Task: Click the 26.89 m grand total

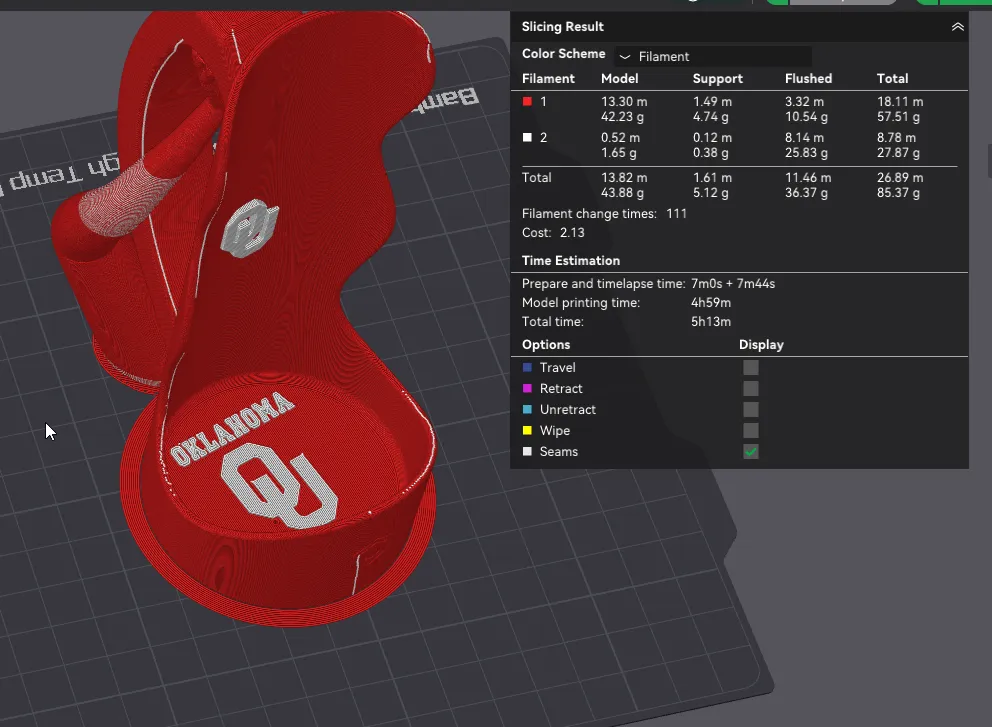Action: (900, 178)
